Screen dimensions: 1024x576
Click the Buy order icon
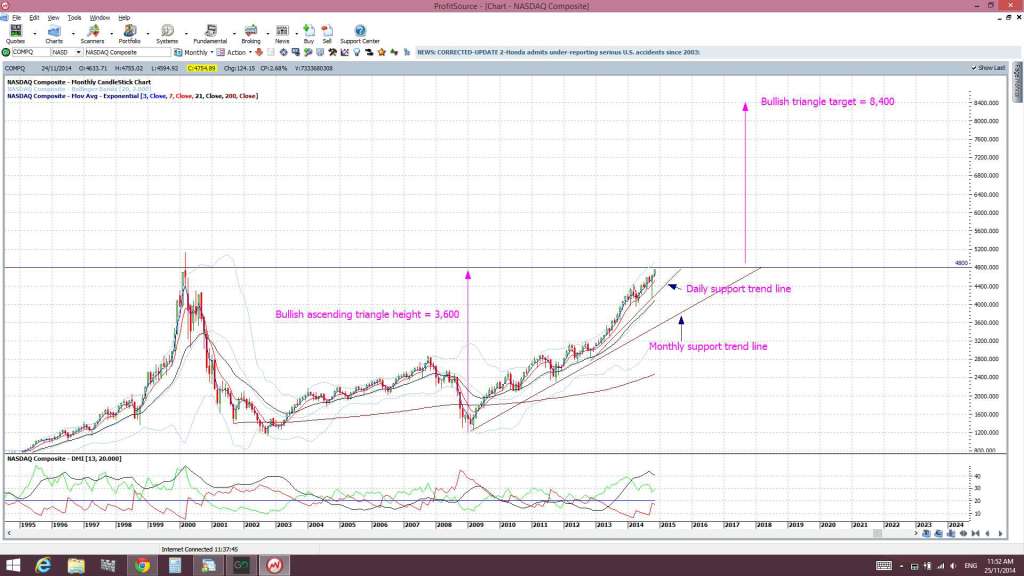point(309,34)
